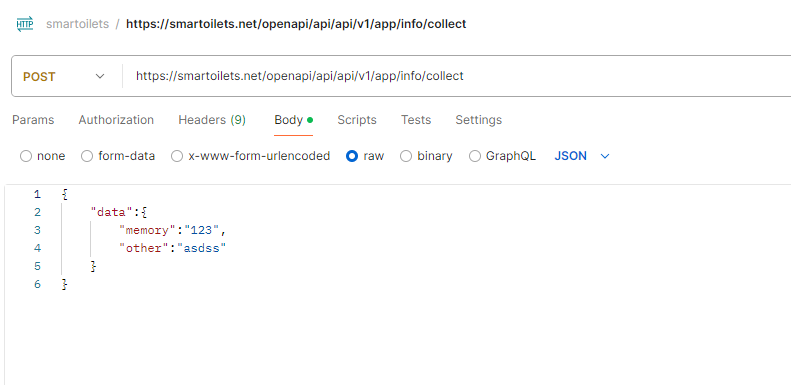This screenshot has width=791, height=385.
Task: Open the Scripts tab
Action: click(x=357, y=120)
